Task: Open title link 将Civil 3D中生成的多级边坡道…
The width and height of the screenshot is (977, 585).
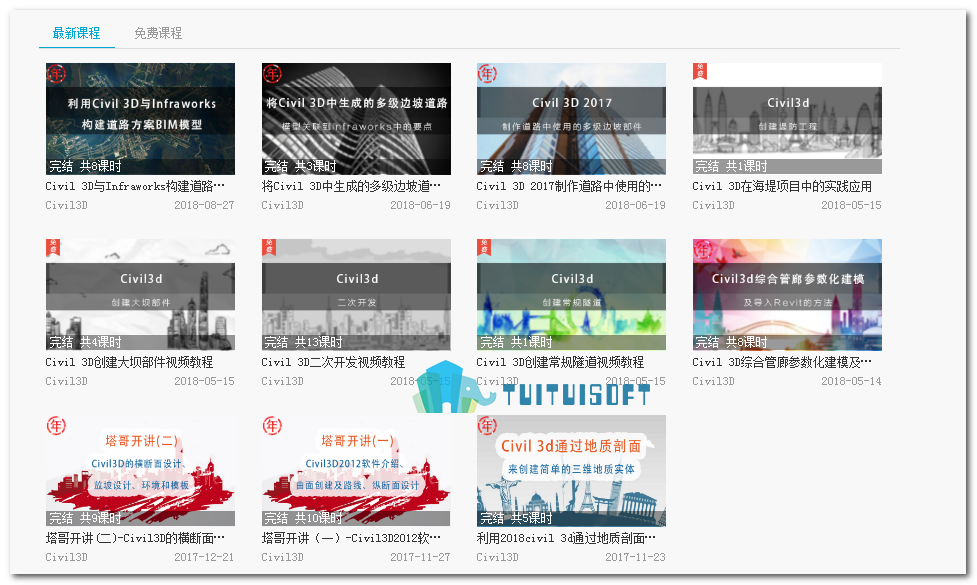Action: tap(351, 186)
